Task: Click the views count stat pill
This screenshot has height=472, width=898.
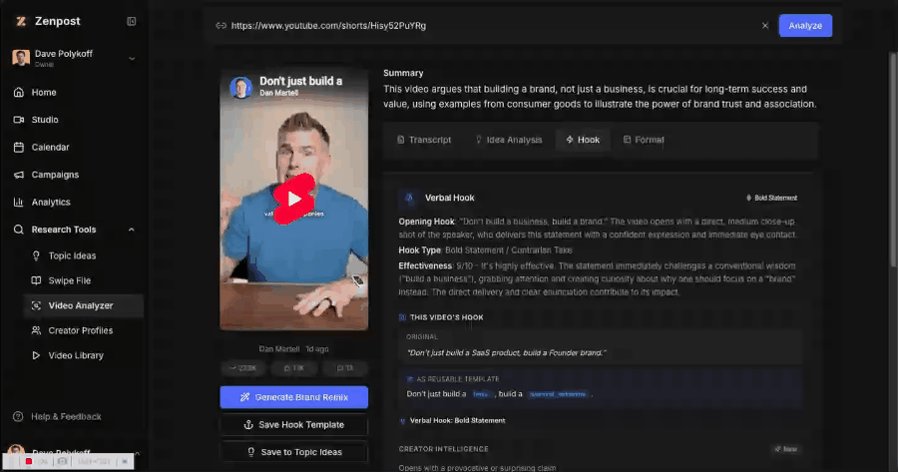Action: pos(244,368)
